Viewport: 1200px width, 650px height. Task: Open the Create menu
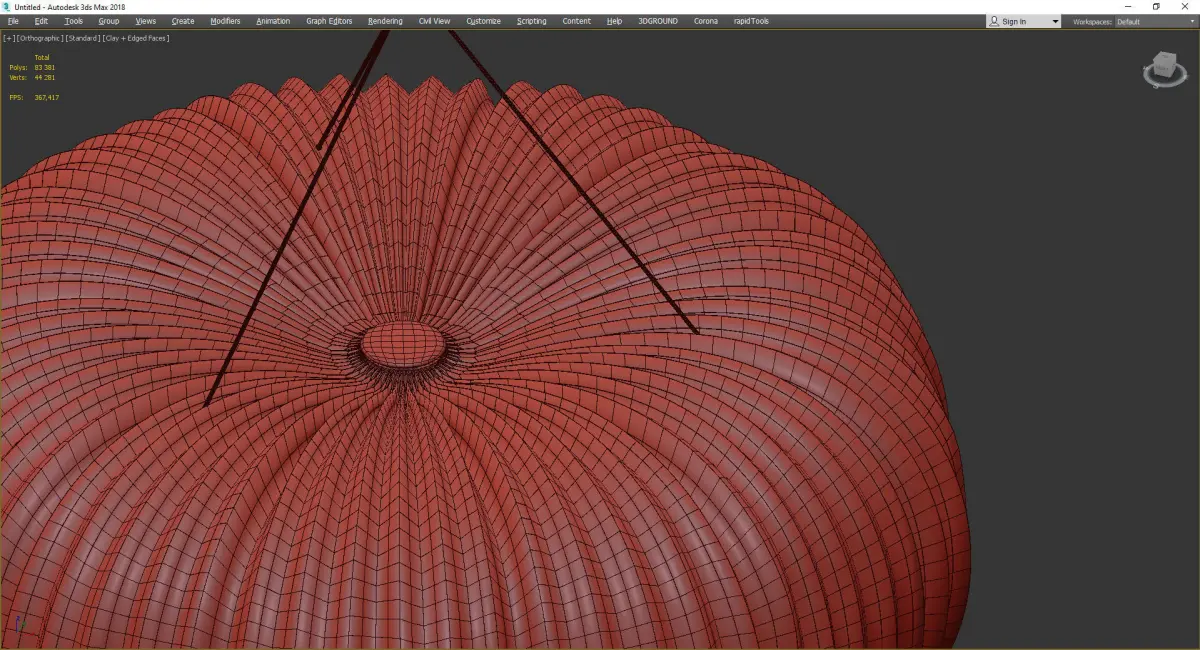[x=183, y=21]
